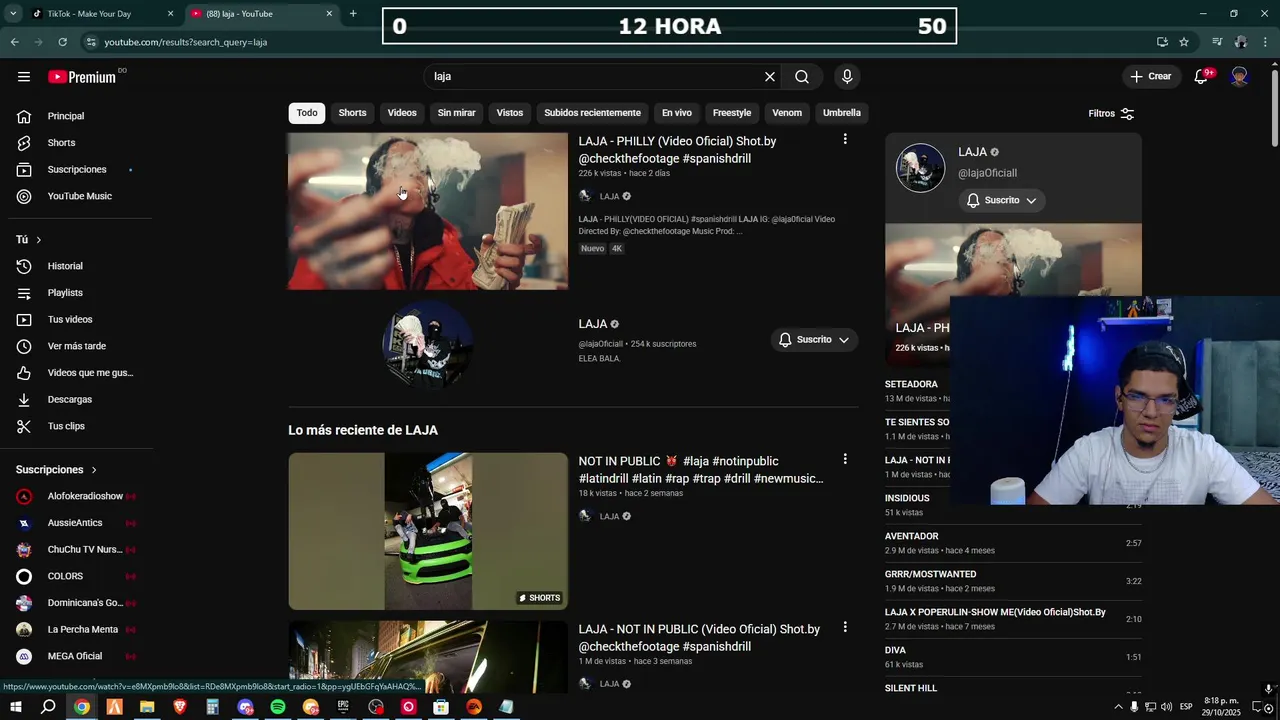Clear the search box with X icon
Viewport: 1280px width, 720px height.
770,77
